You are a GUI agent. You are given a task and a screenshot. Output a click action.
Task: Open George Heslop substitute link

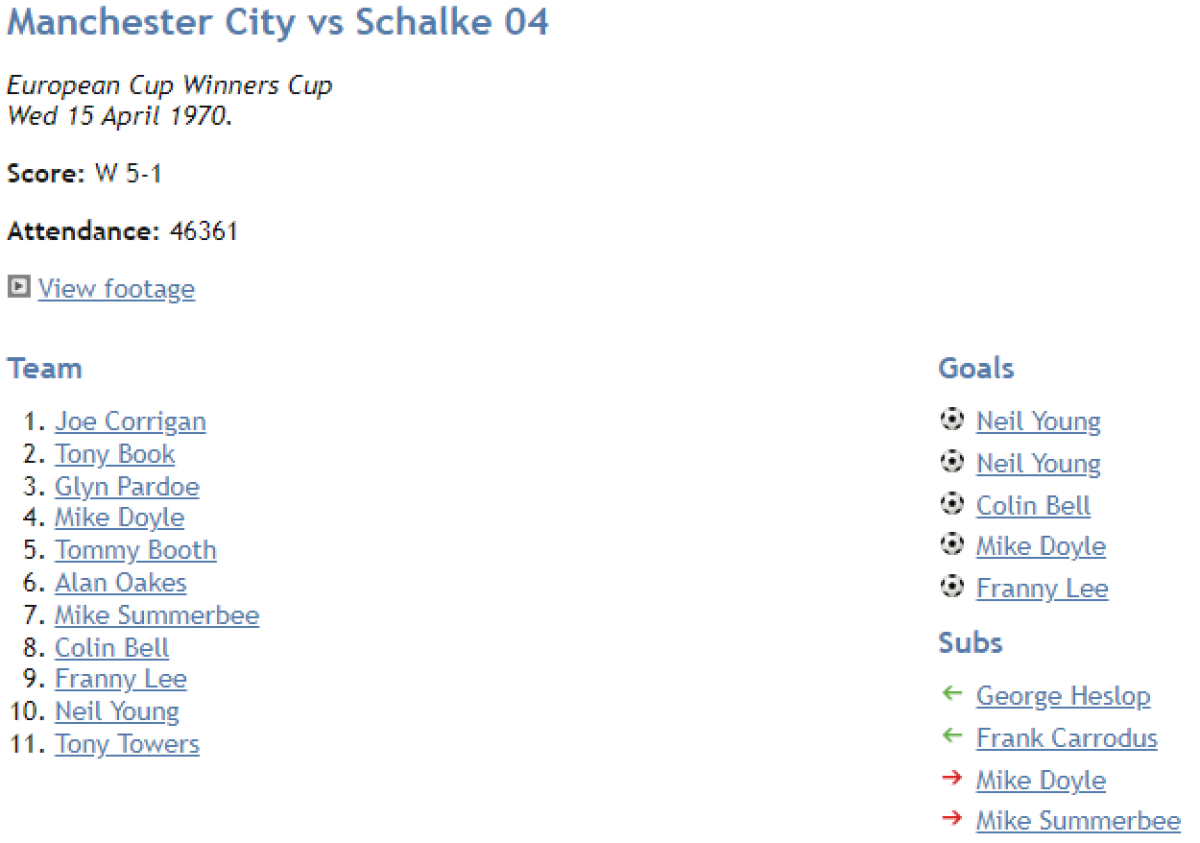click(x=1063, y=696)
